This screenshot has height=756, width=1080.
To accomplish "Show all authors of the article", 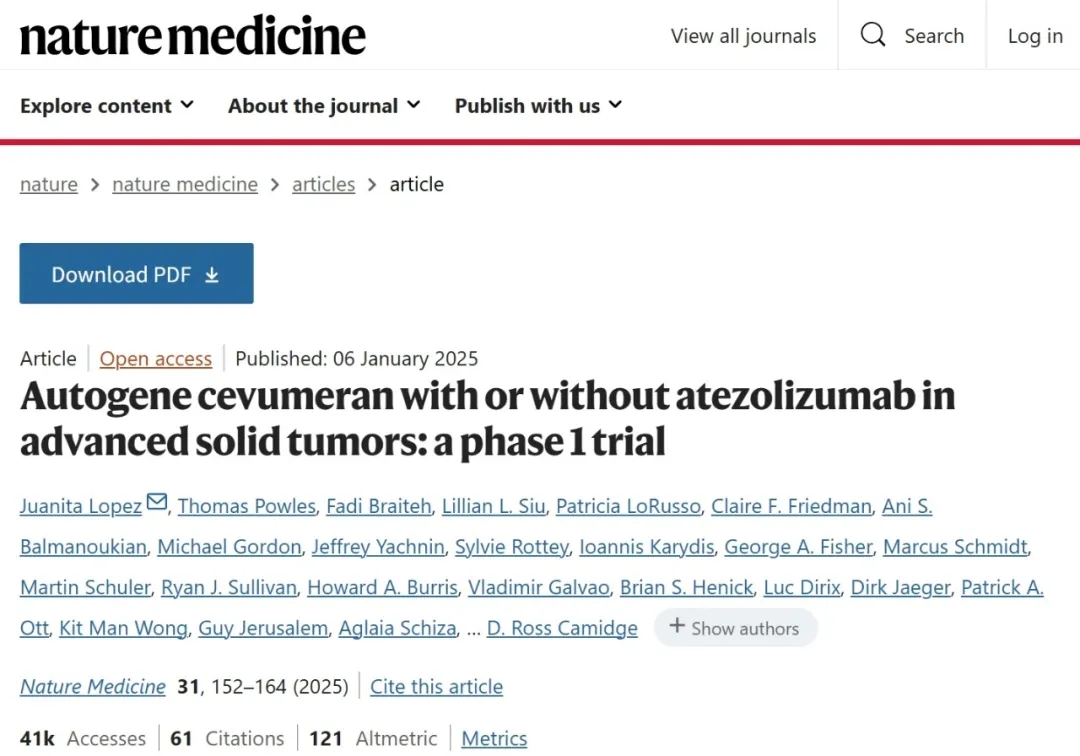I will pos(735,628).
